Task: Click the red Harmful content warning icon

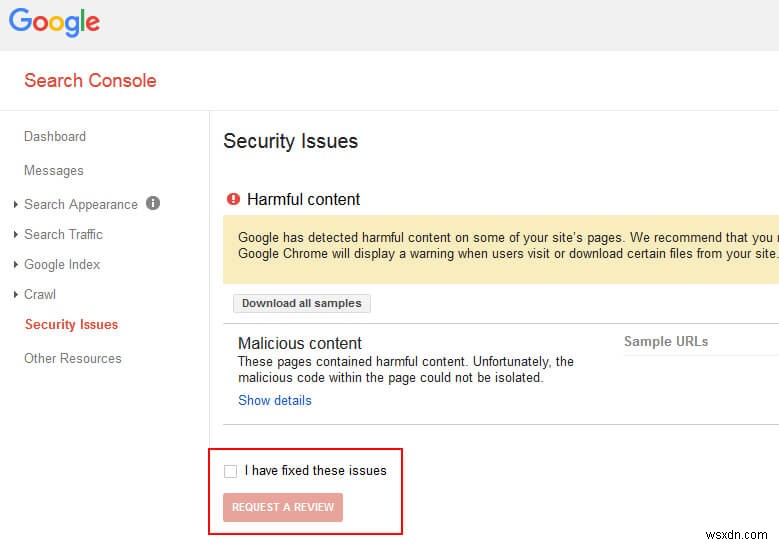Action: [x=234, y=199]
